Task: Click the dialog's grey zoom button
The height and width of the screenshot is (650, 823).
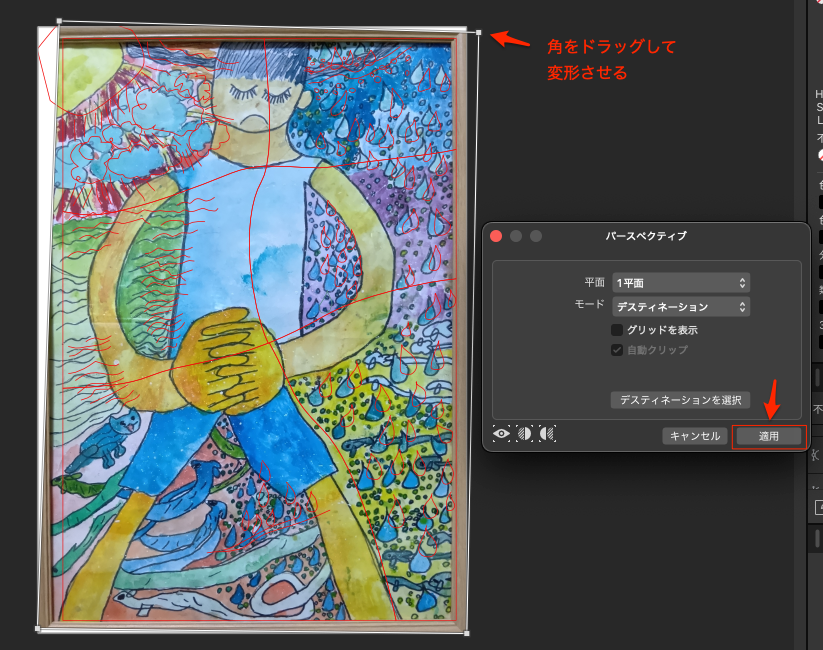Action: coord(536,236)
